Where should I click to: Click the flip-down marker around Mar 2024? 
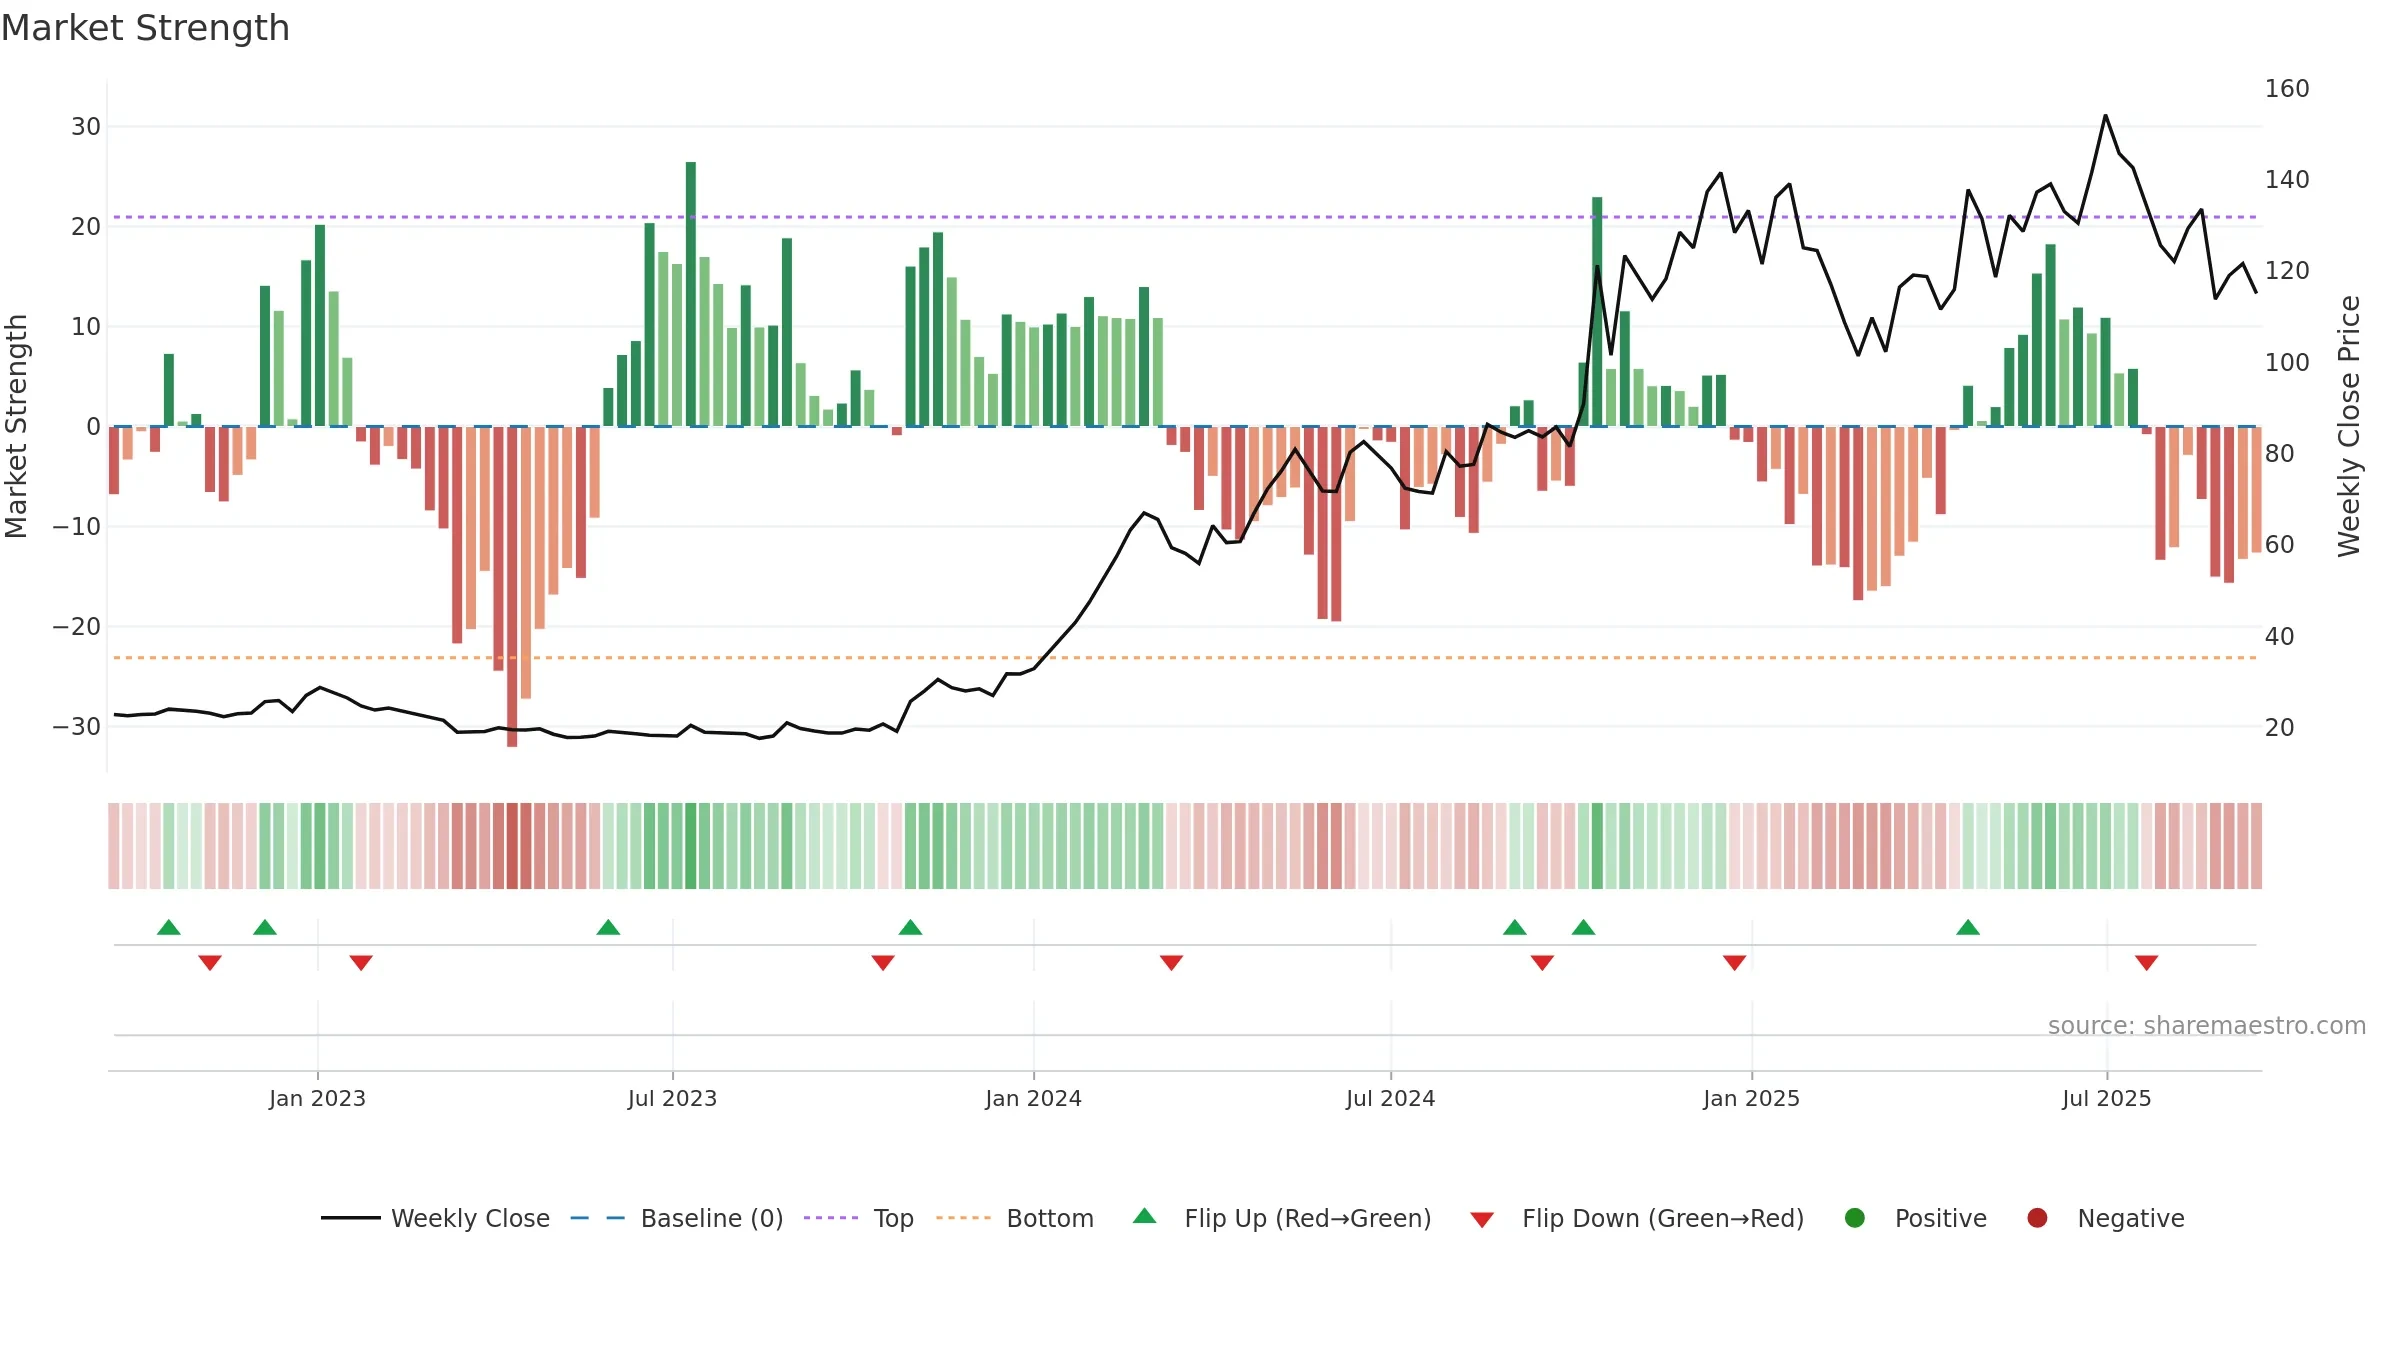[x=1171, y=963]
